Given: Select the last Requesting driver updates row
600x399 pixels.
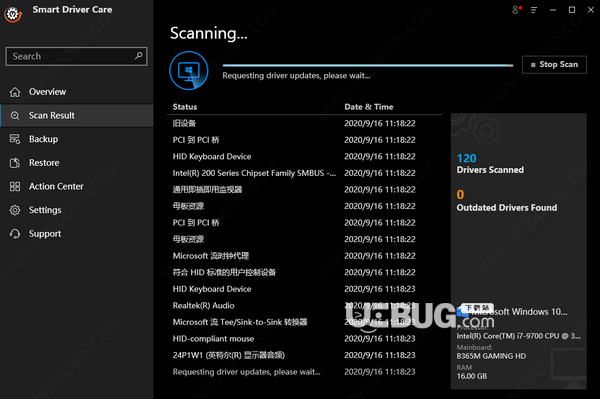Looking at the screenshot, I should tap(304, 372).
